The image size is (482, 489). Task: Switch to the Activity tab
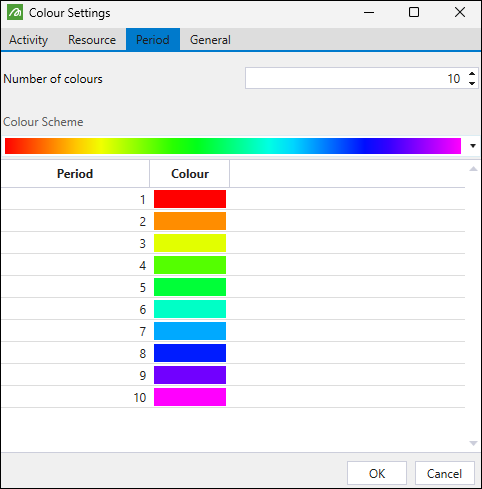point(28,40)
